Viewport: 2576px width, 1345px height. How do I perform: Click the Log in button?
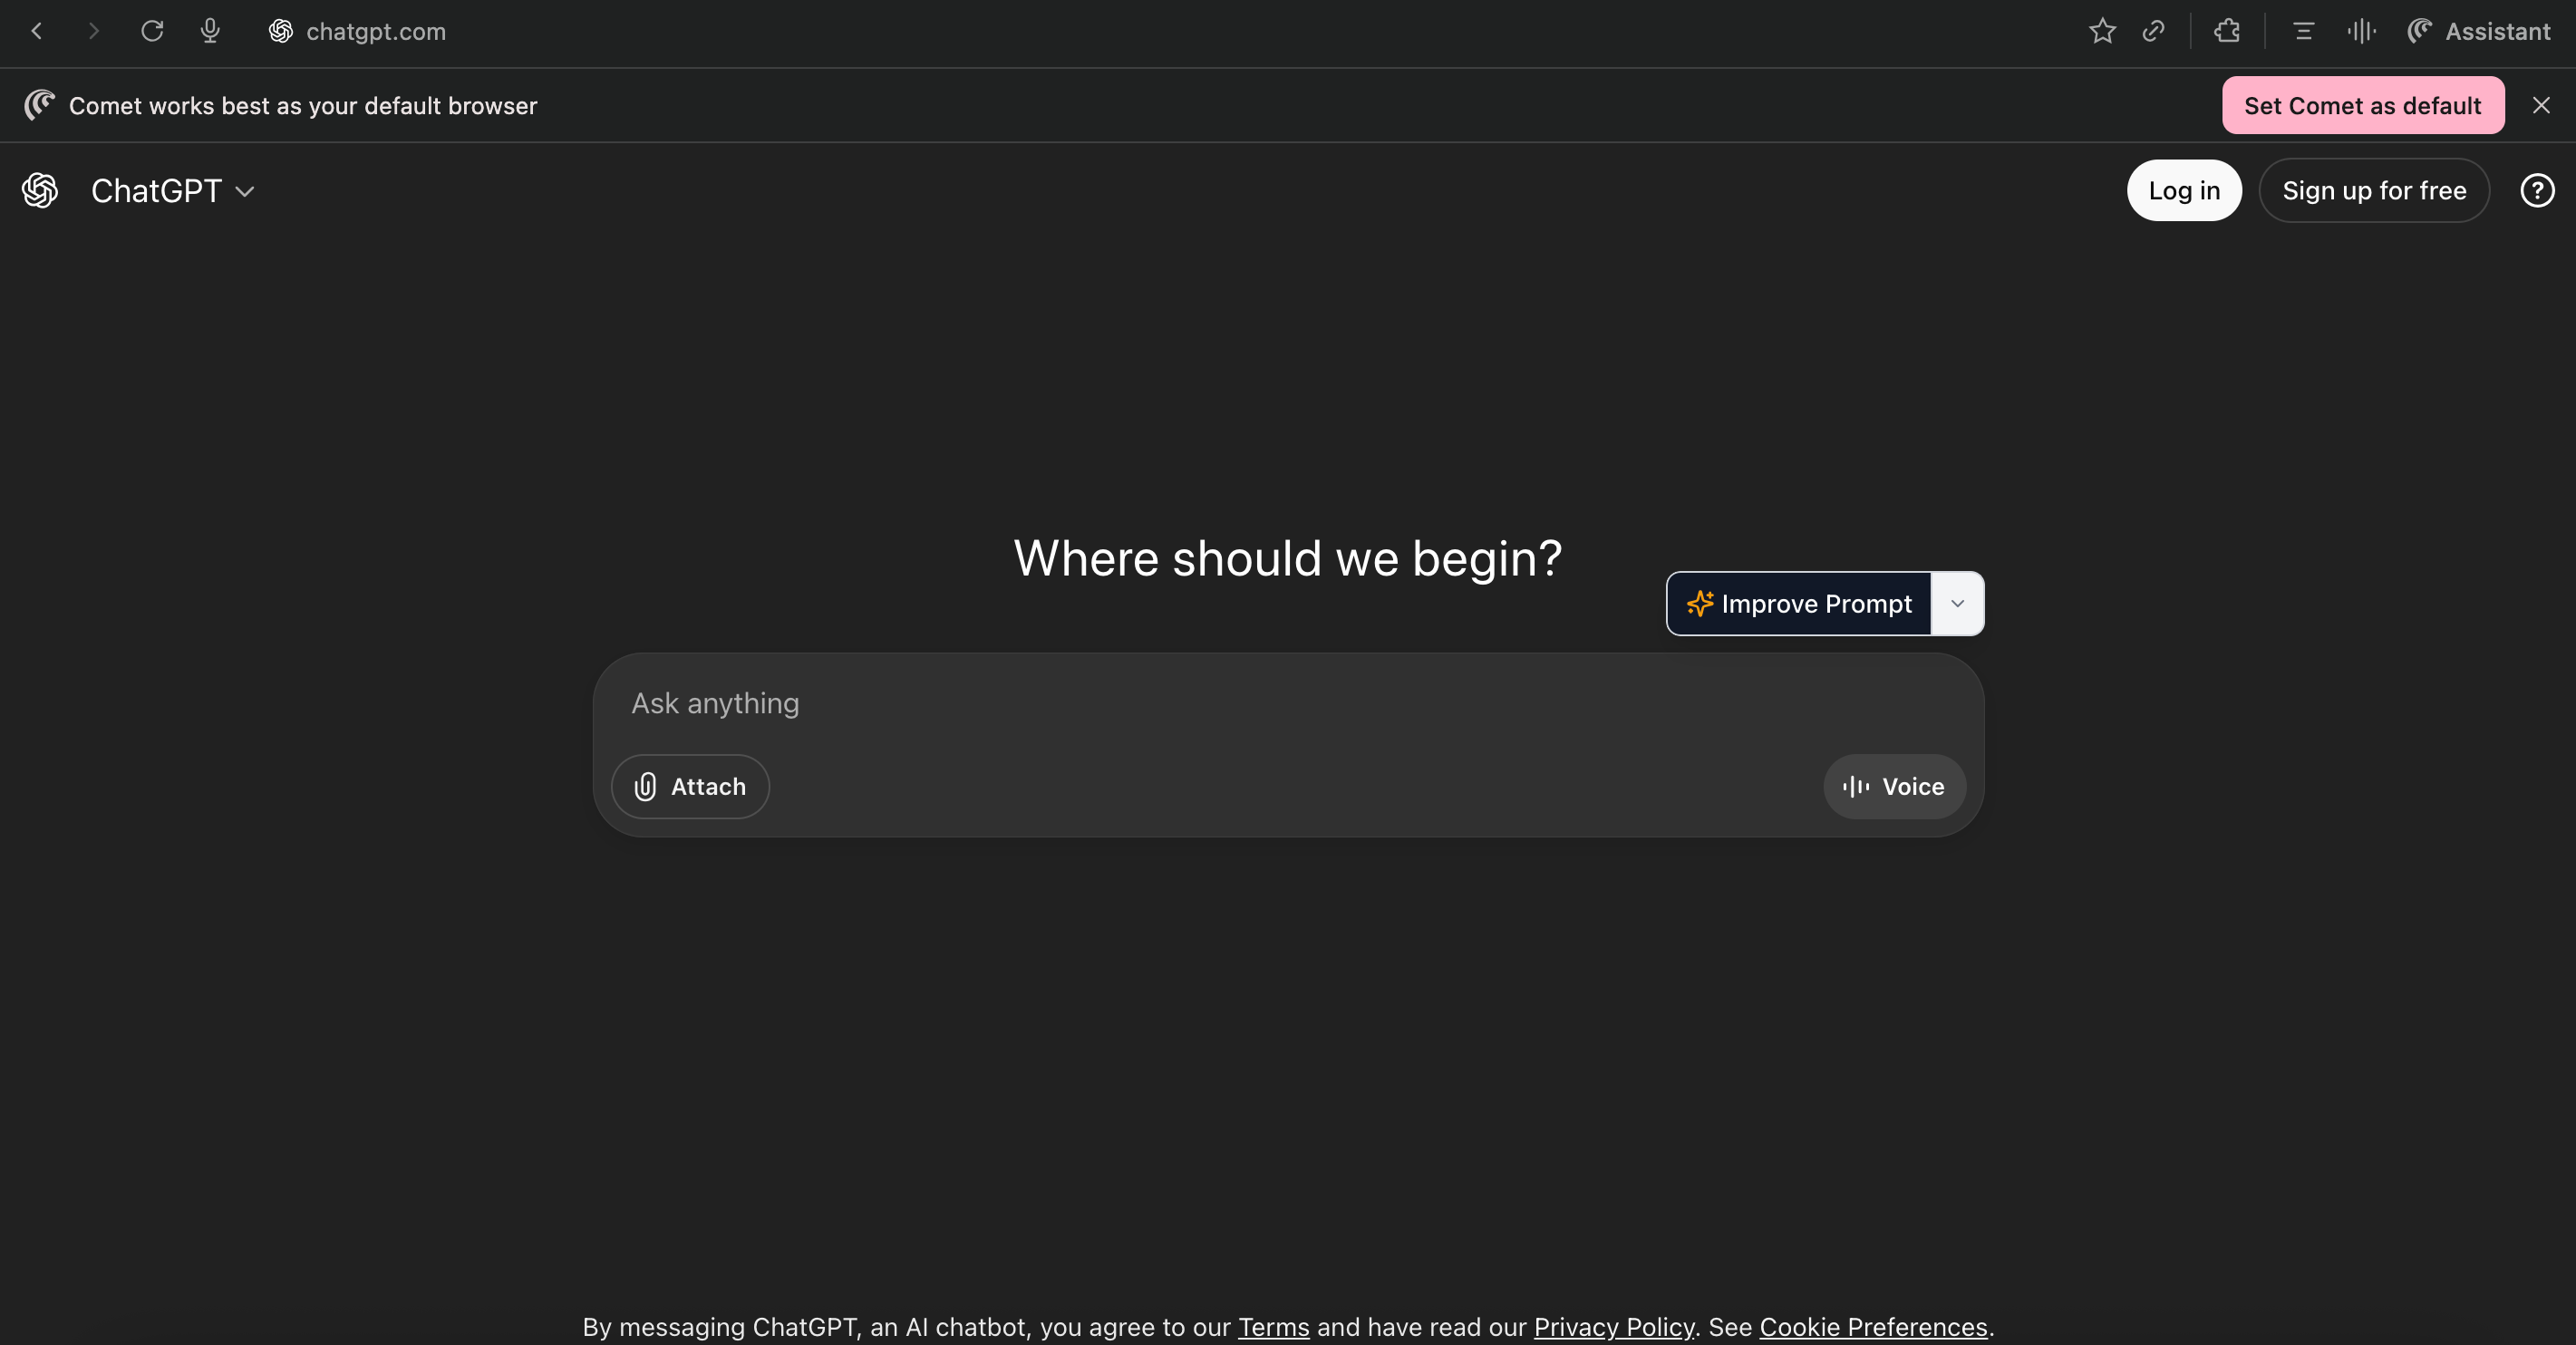pos(2184,190)
